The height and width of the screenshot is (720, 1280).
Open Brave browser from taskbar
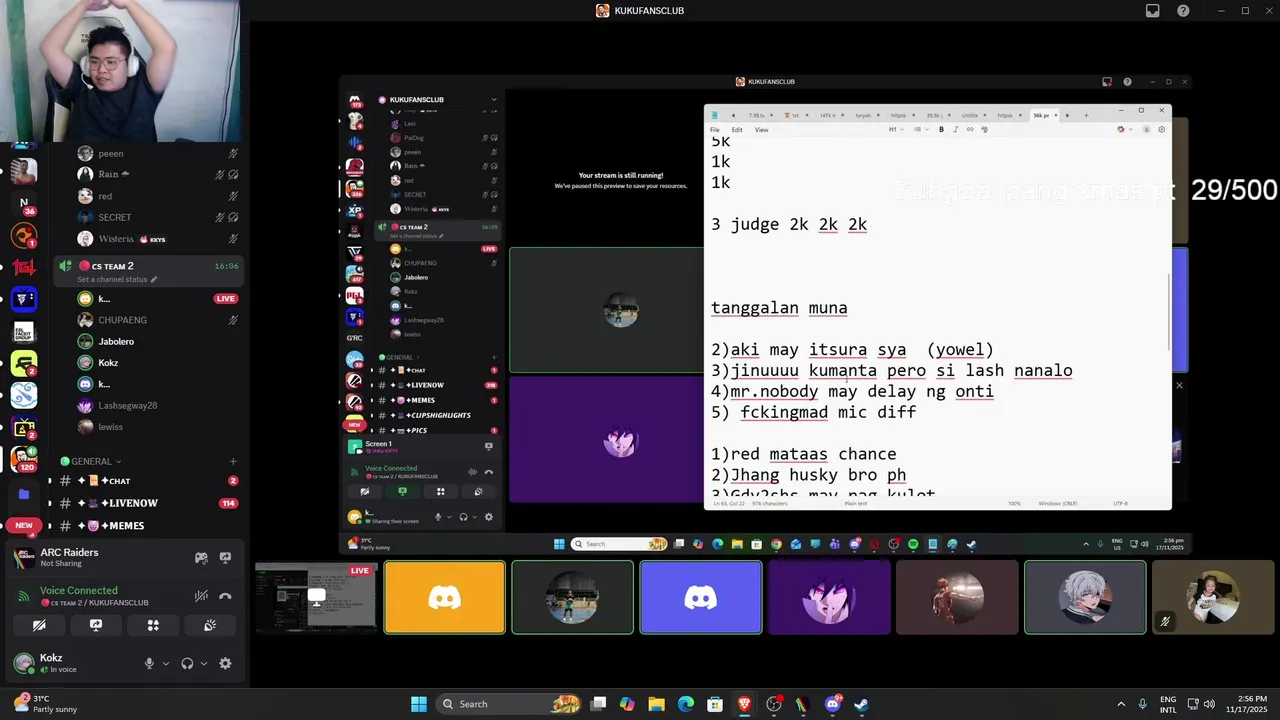(744, 704)
